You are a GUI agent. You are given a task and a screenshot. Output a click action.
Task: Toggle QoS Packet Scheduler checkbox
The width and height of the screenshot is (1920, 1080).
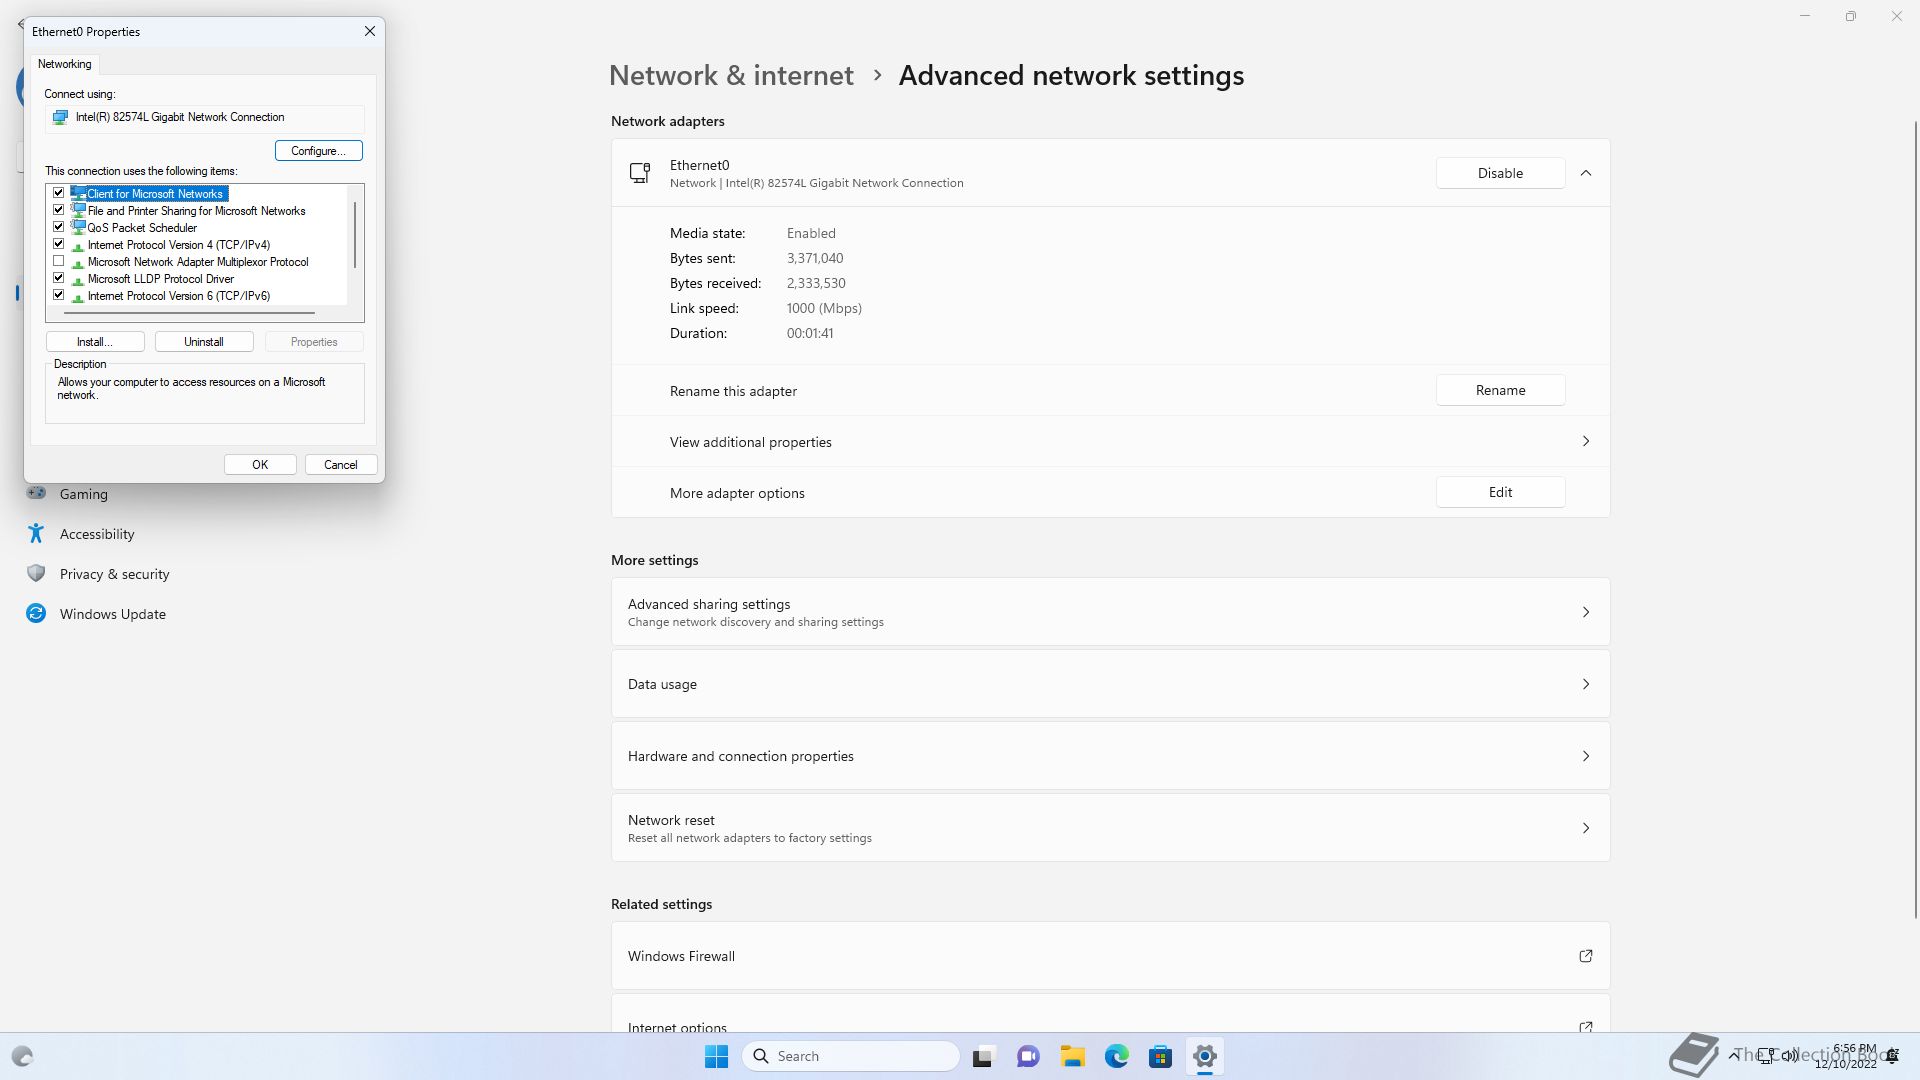(58, 227)
